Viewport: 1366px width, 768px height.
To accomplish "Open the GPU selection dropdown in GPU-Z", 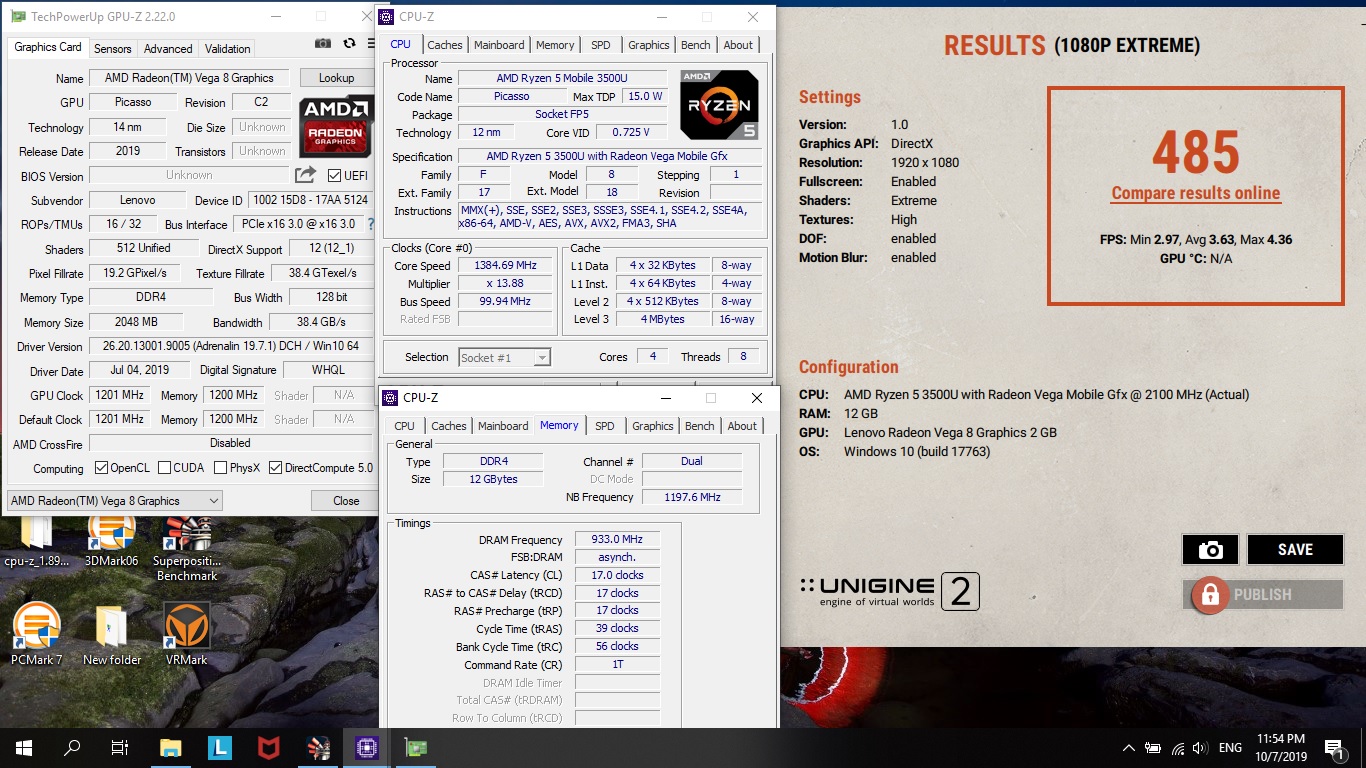I will (x=114, y=501).
